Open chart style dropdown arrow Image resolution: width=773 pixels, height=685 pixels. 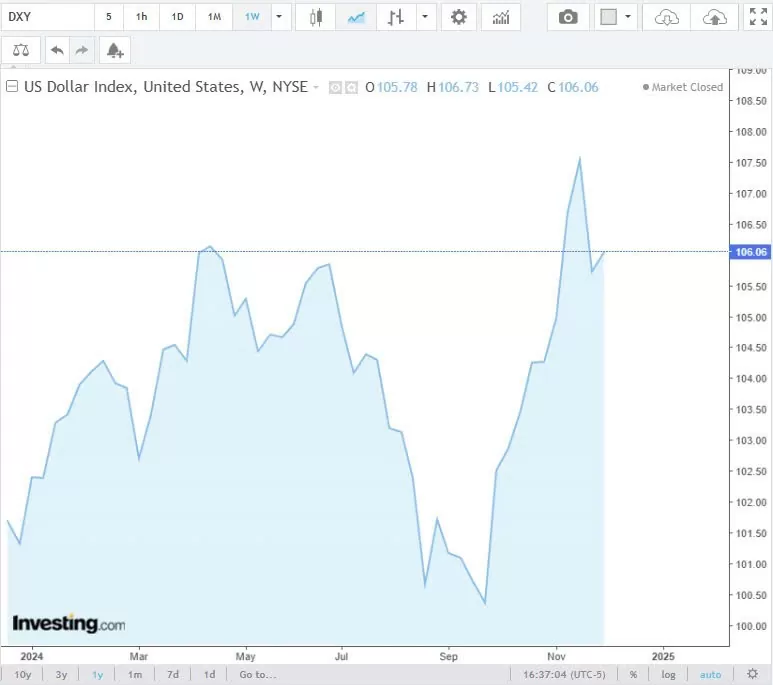coord(425,17)
